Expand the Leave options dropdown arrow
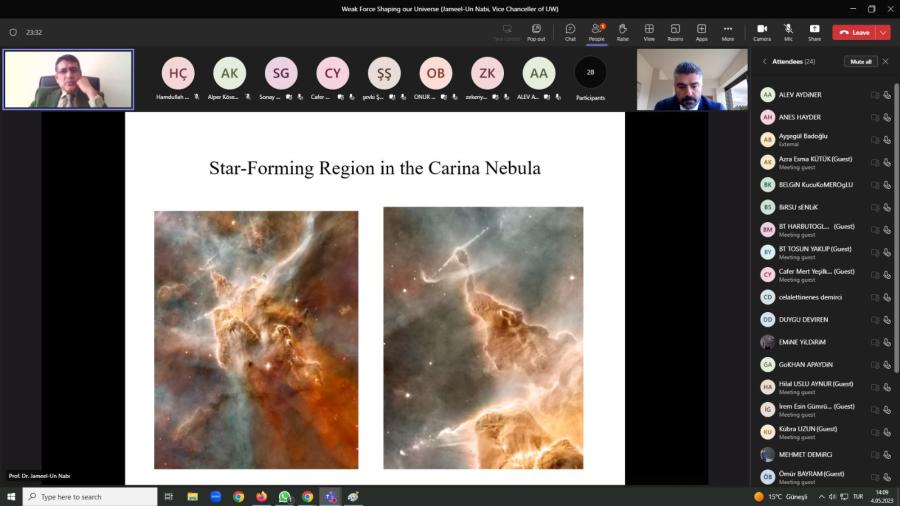Image resolution: width=900 pixels, height=506 pixels. point(883,33)
